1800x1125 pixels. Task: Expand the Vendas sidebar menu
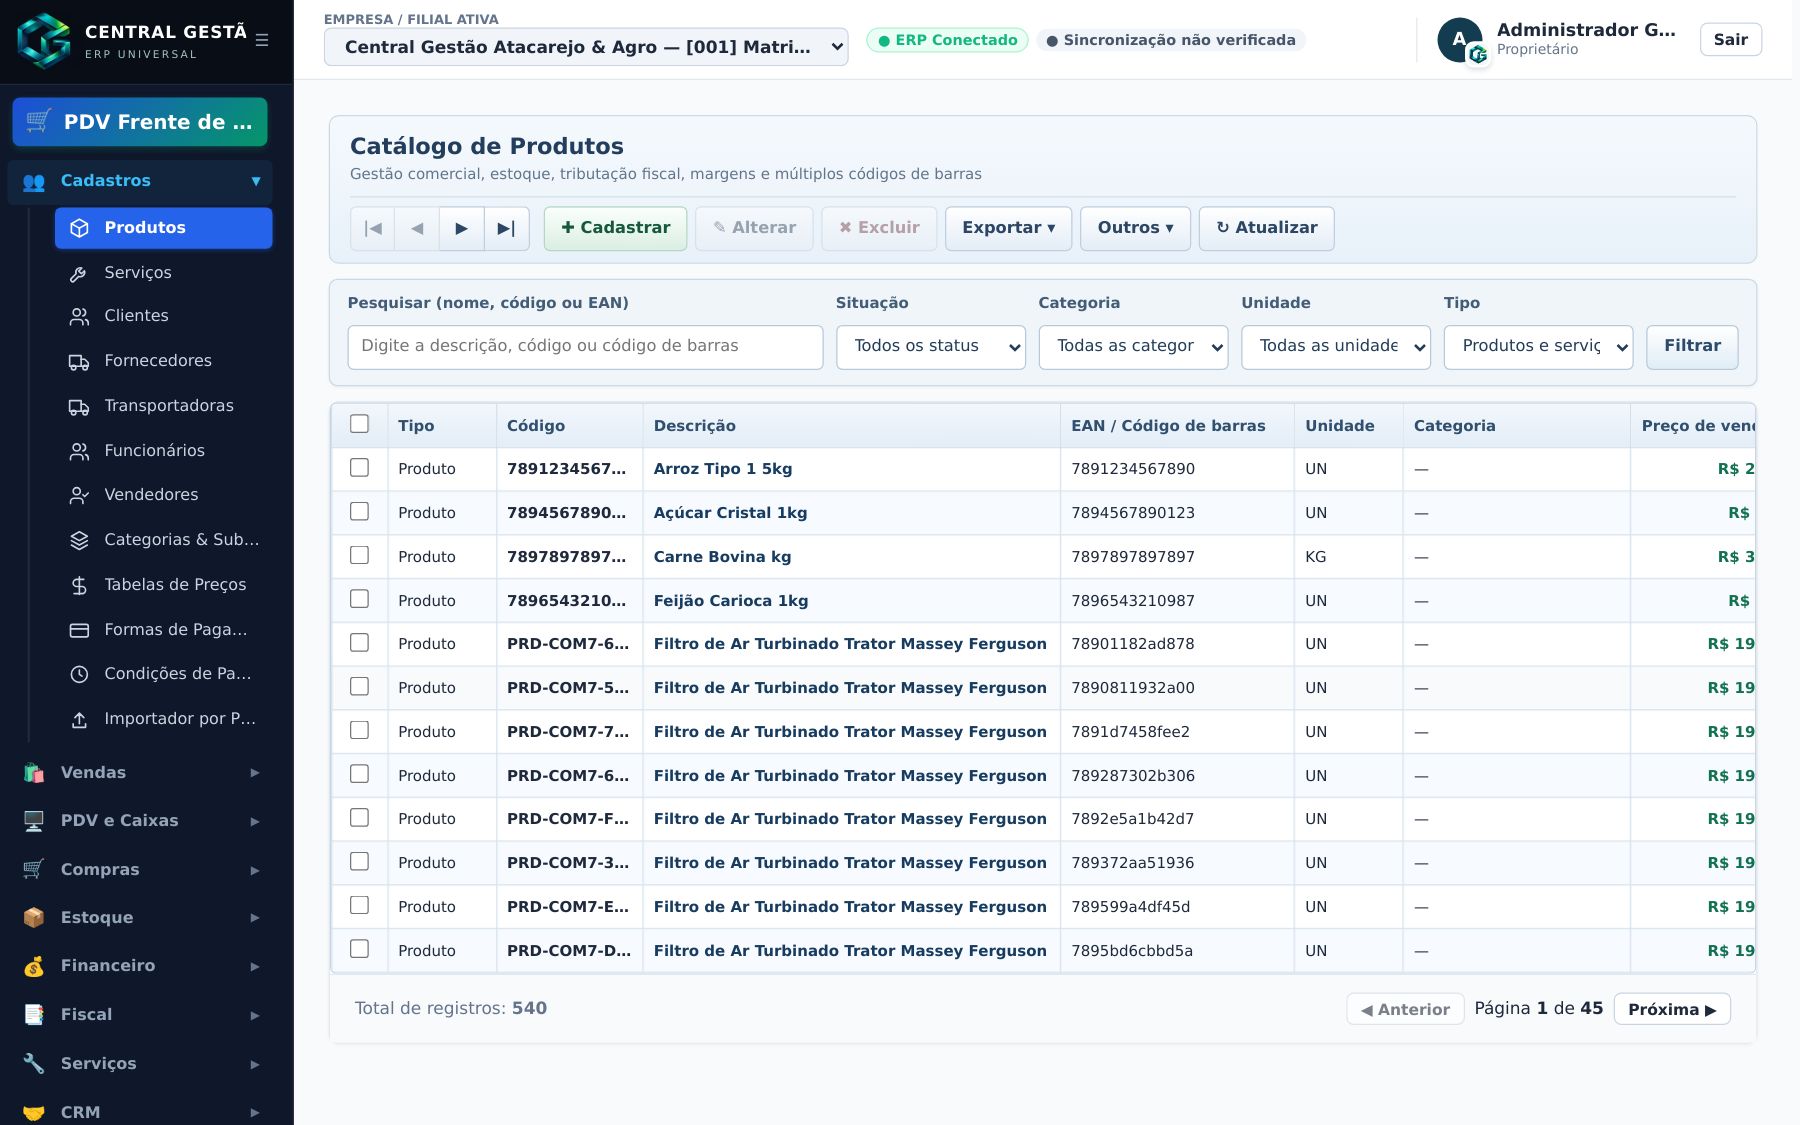(140, 773)
